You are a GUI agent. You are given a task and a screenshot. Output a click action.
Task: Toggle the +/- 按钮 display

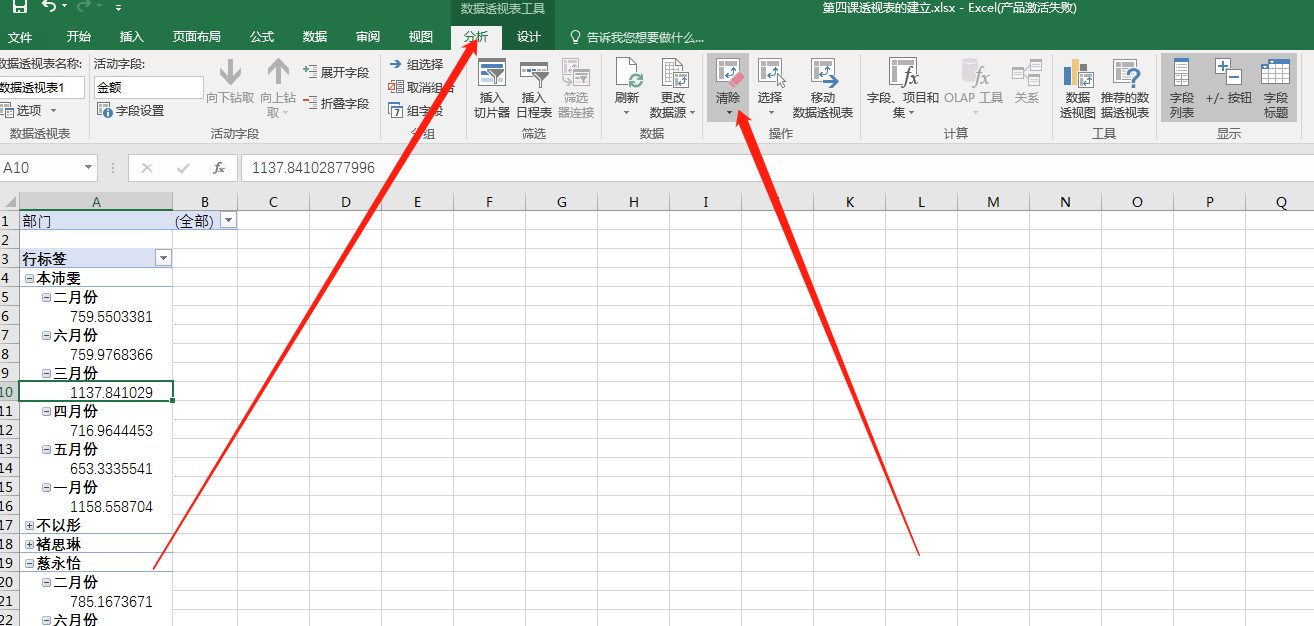tap(1228, 83)
